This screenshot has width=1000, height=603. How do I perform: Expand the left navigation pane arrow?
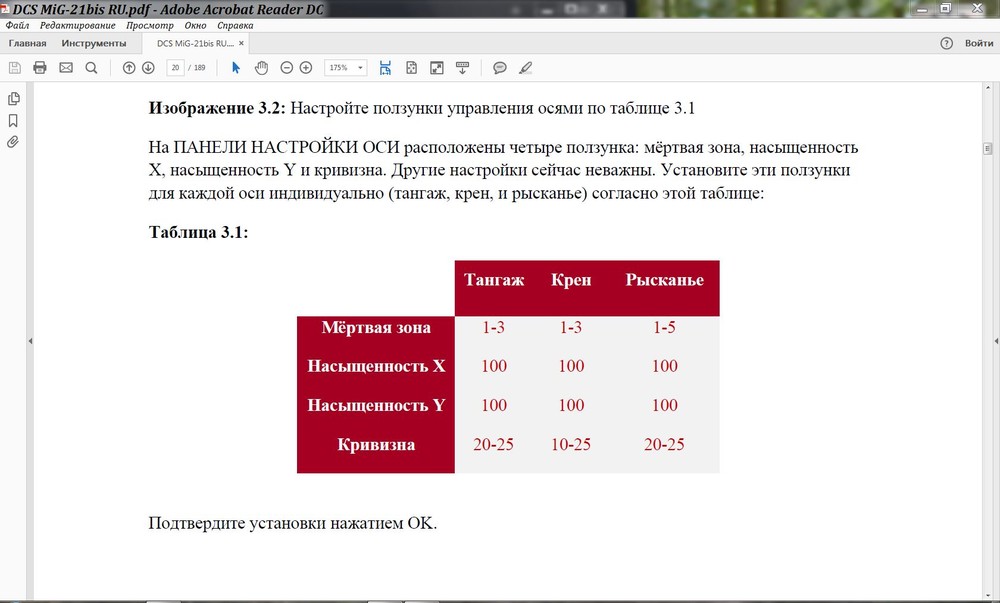point(30,341)
